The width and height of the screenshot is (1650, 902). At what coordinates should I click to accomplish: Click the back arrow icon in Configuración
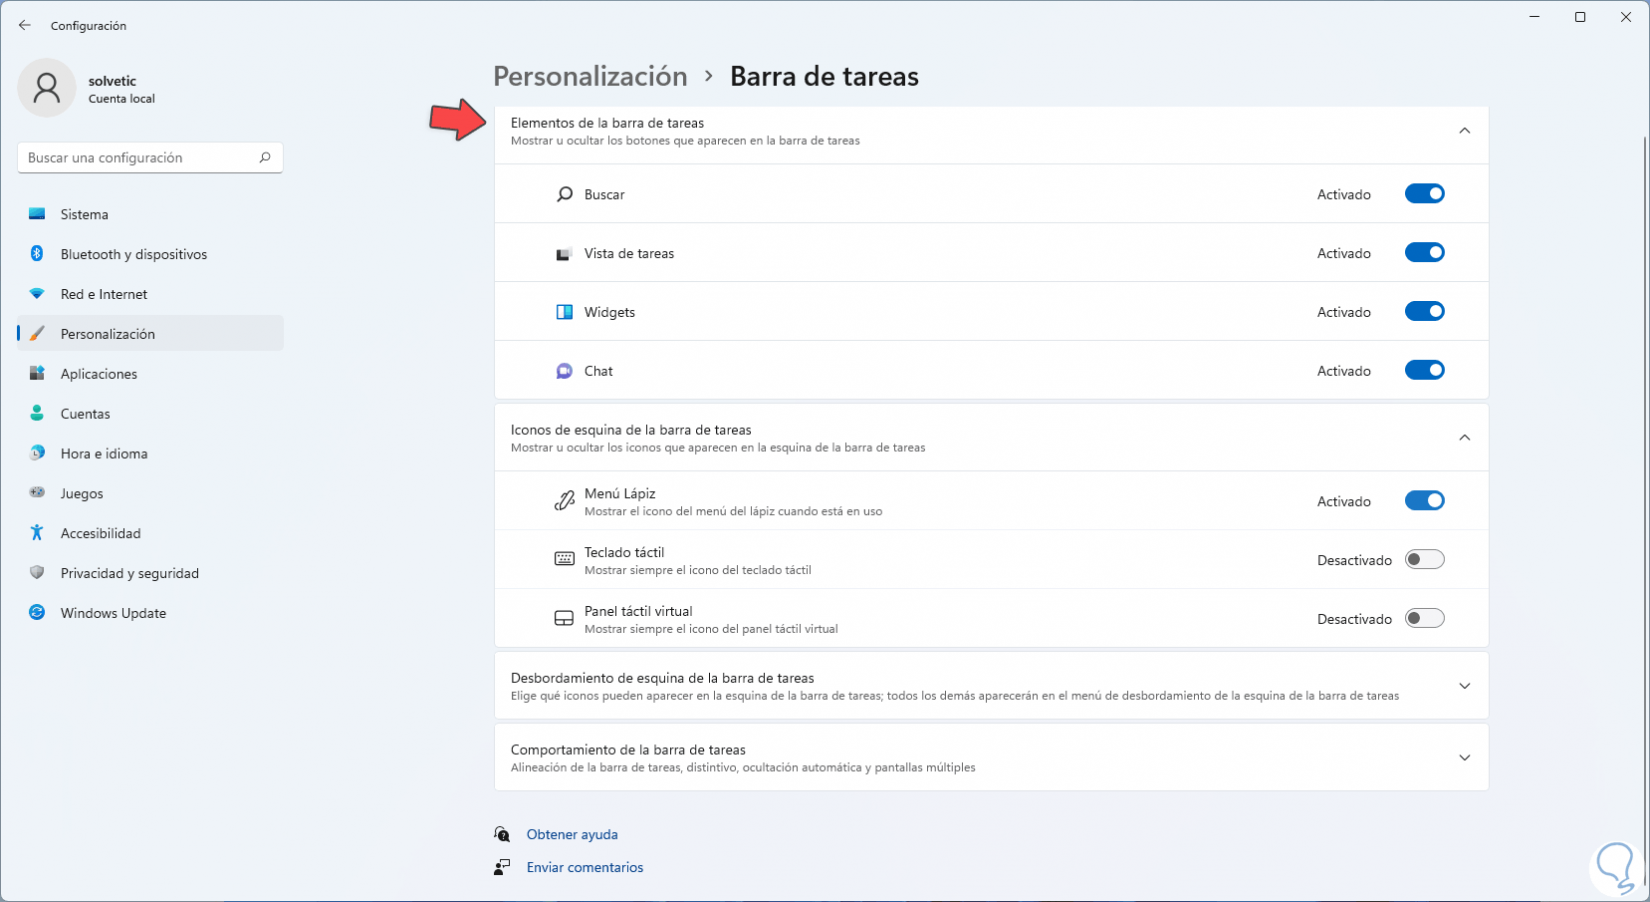[x=25, y=25]
